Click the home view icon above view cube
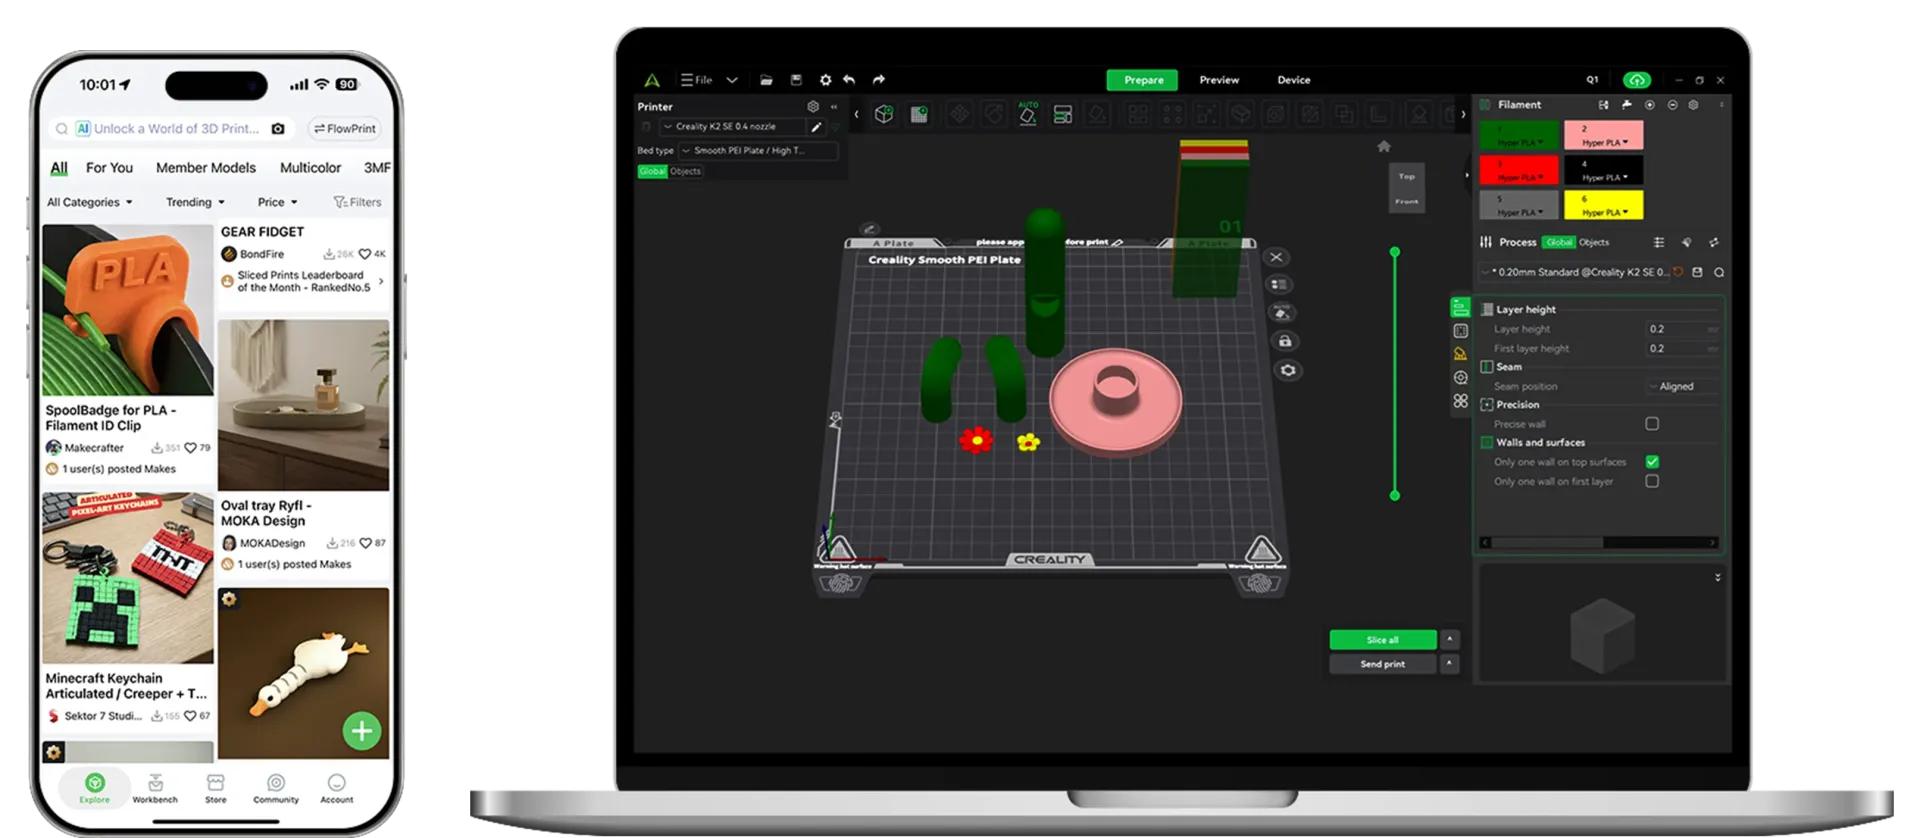Viewport: 1920px width, 838px height. click(1384, 146)
